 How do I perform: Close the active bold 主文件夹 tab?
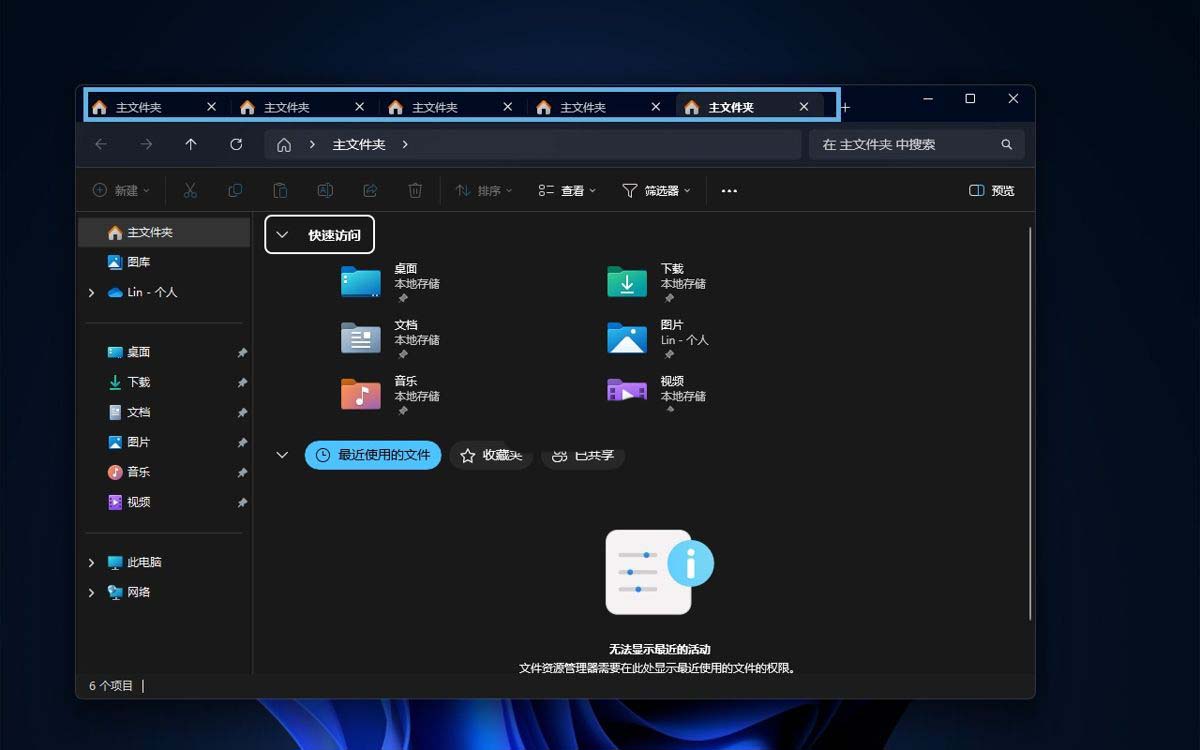coord(804,107)
